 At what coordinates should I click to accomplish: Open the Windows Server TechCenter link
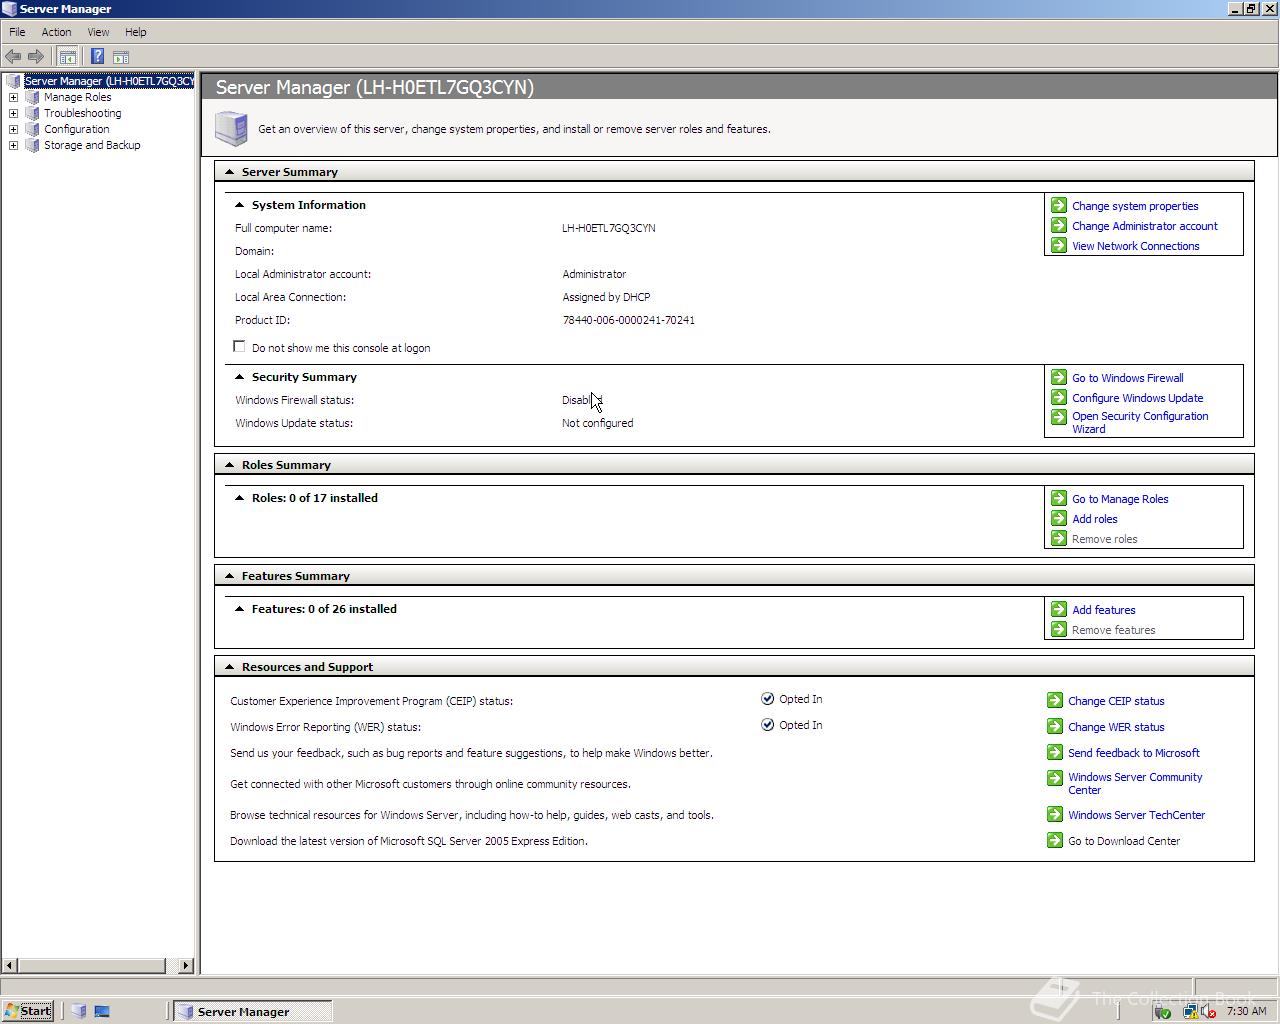point(1136,815)
